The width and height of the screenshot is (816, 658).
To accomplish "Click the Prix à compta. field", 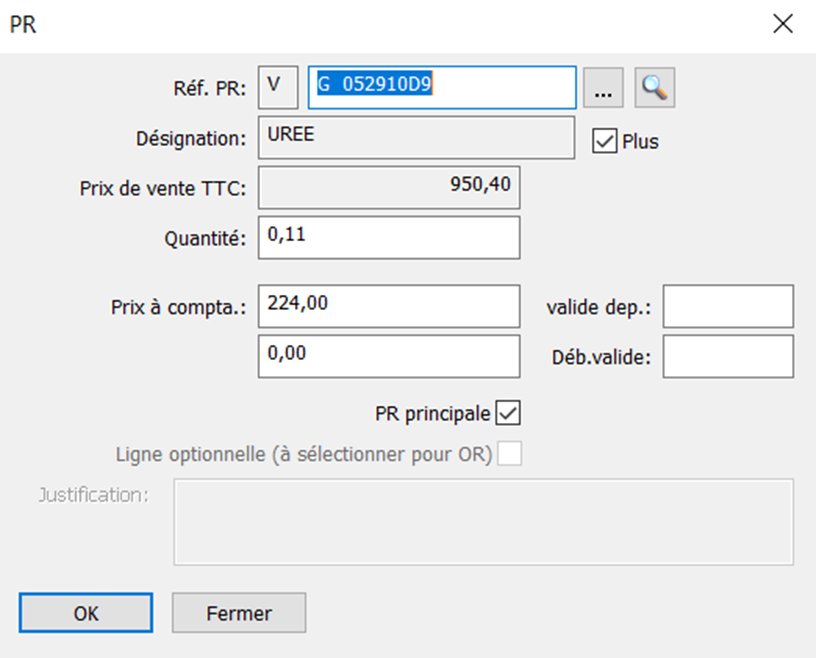I will (x=389, y=306).
